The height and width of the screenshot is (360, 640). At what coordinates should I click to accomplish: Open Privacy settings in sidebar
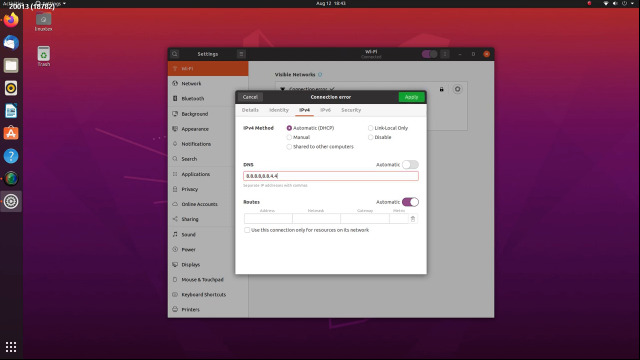click(x=208, y=189)
